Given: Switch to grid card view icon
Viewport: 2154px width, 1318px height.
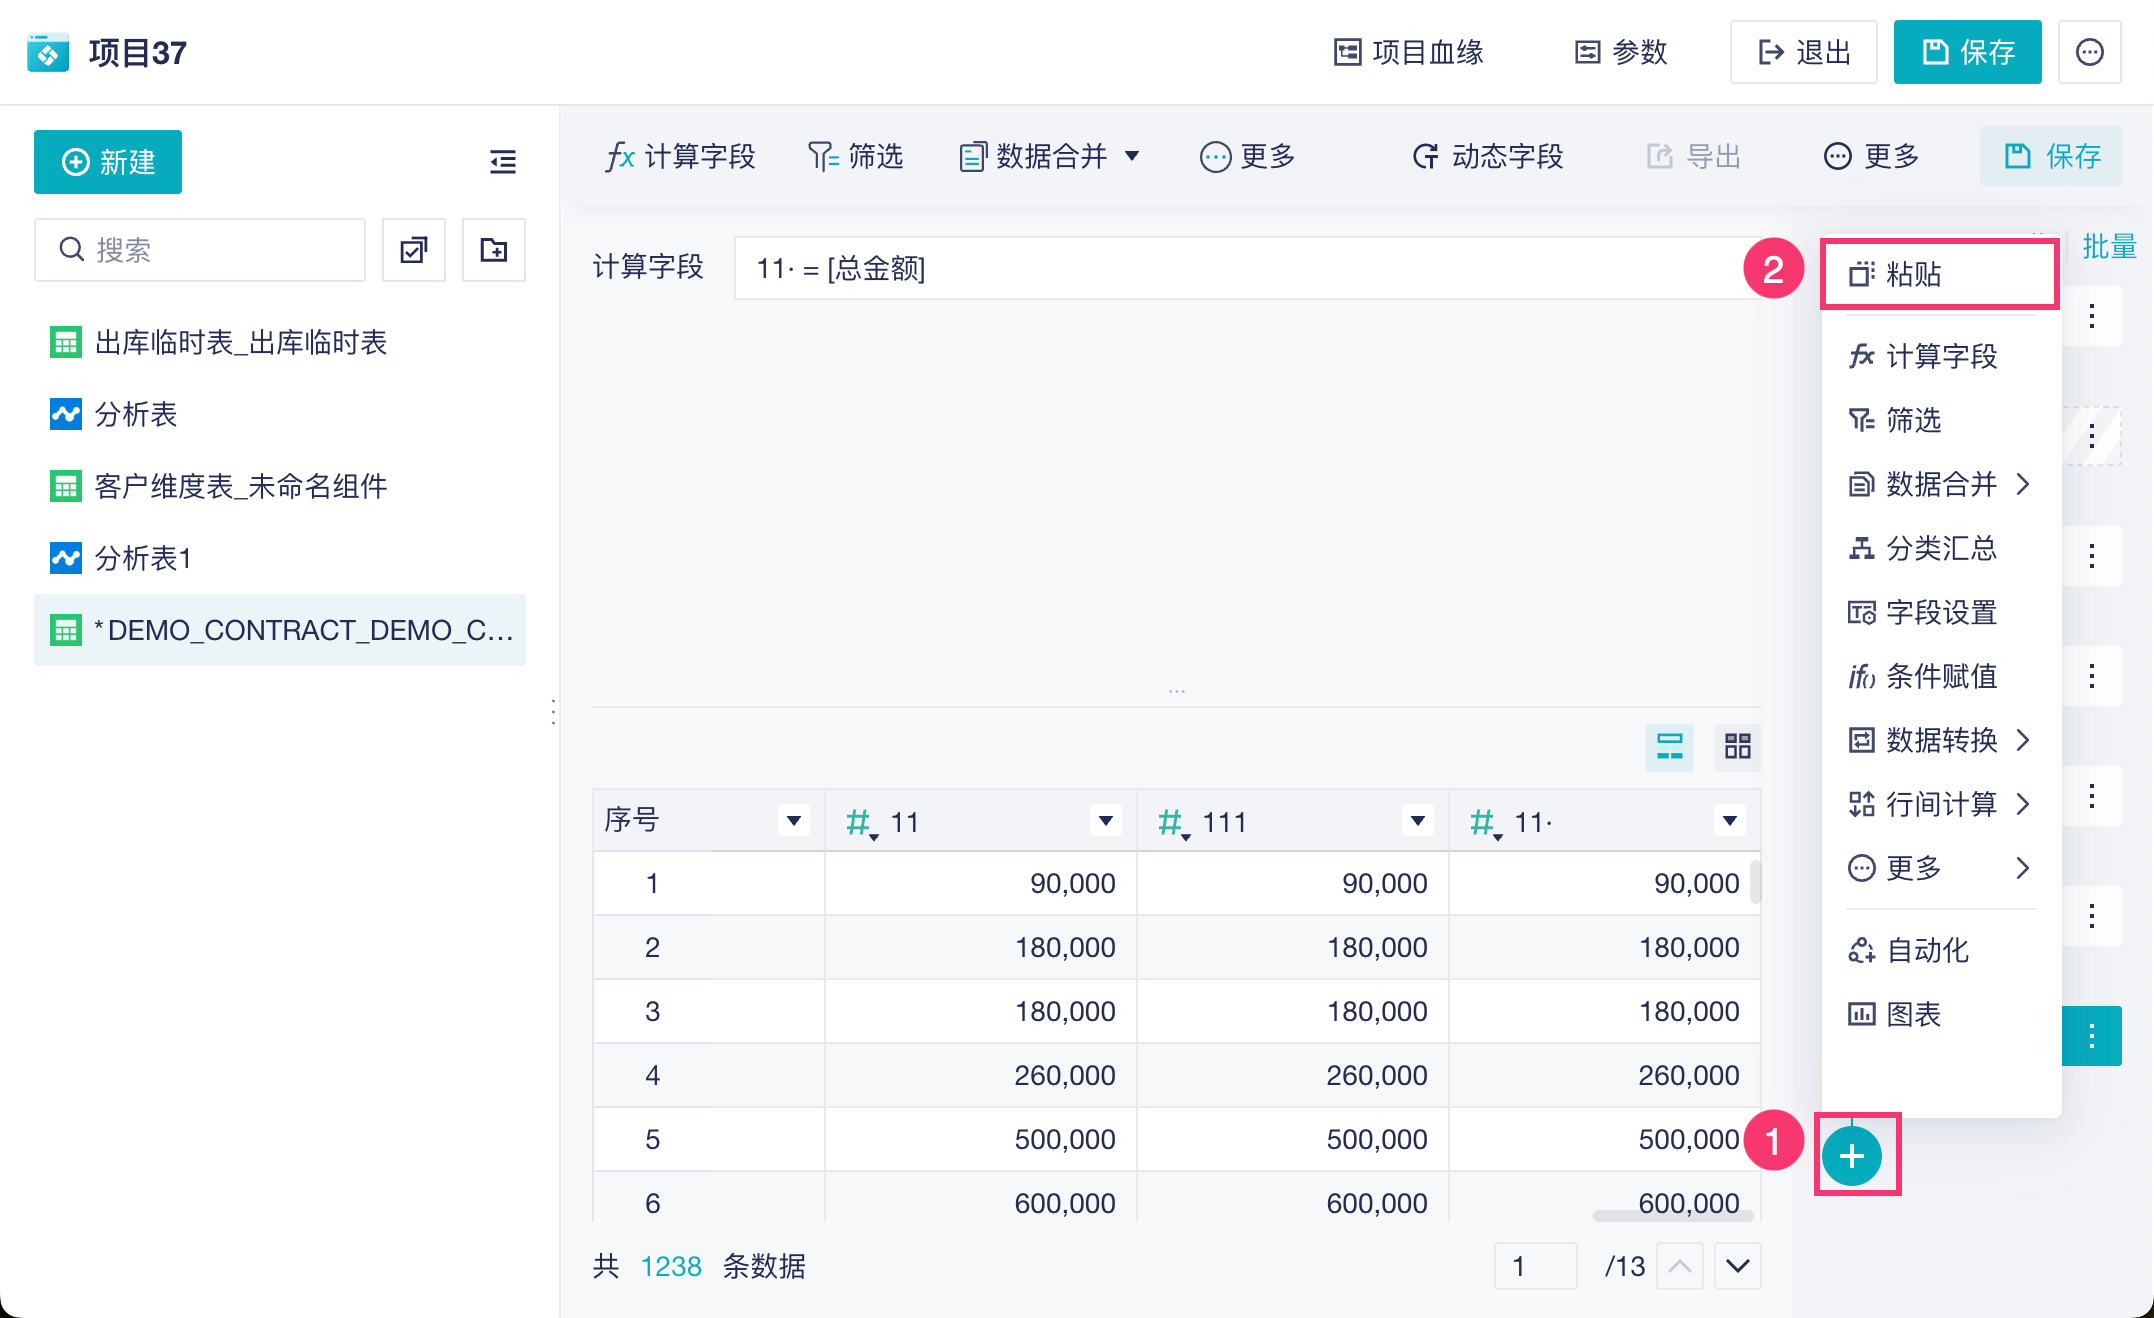Looking at the screenshot, I should (x=1737, y=746).
